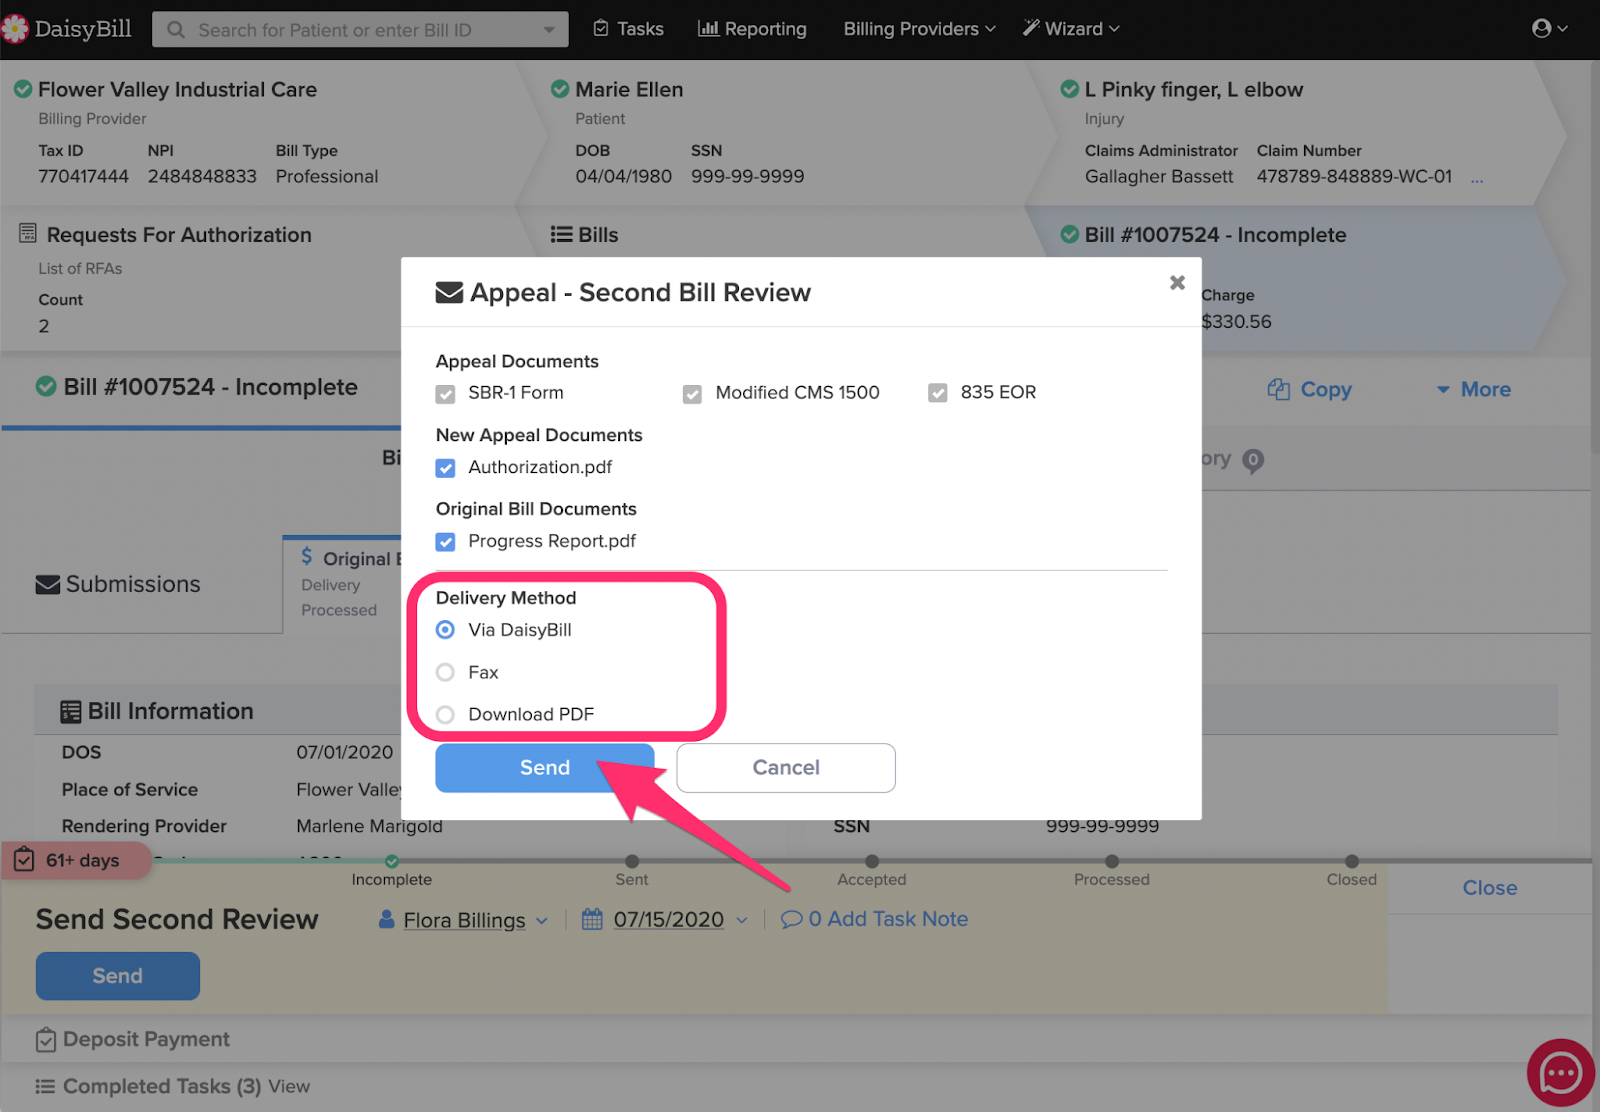Open the search field dropdown arrow
Image resolution: width=1600 pixels, height=1112 pixels.
[x=549, y=30]
